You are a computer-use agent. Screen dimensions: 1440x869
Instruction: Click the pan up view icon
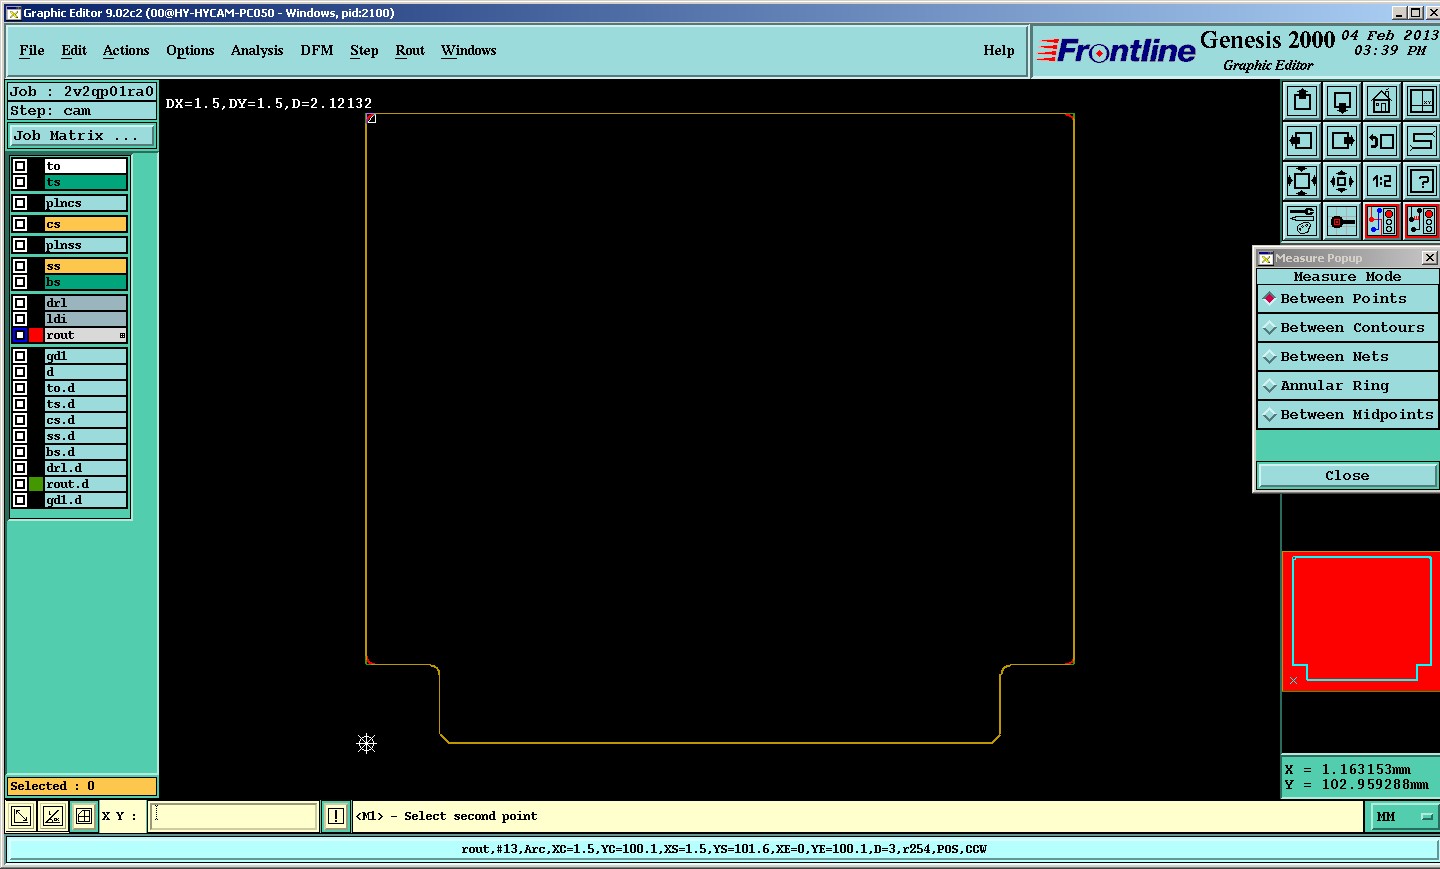click(x=1302, y=101)
